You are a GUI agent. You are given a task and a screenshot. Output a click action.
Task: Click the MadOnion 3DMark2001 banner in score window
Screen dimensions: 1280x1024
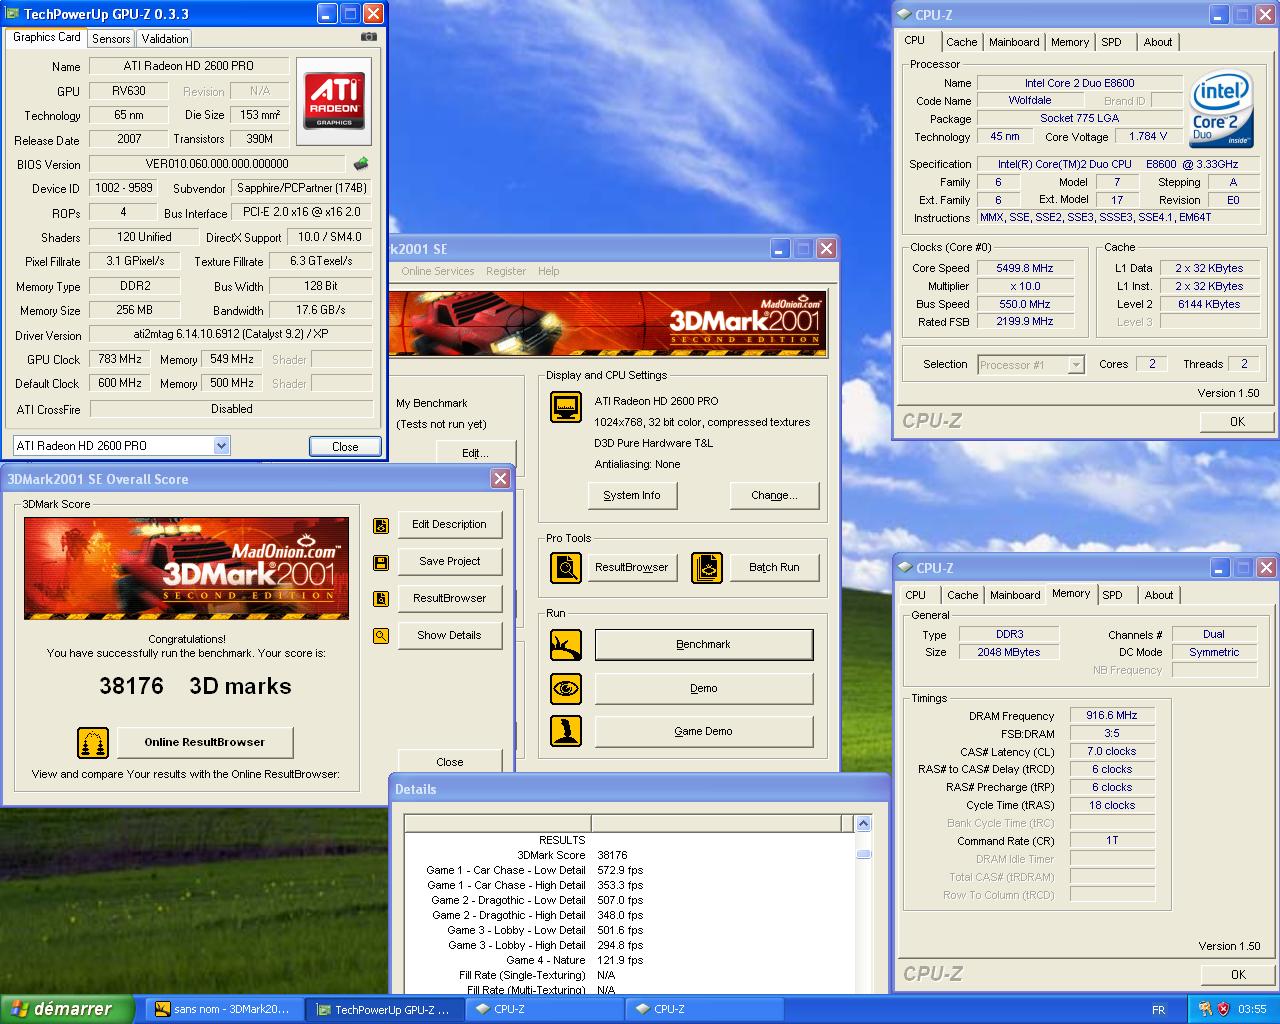click(187, 568)
